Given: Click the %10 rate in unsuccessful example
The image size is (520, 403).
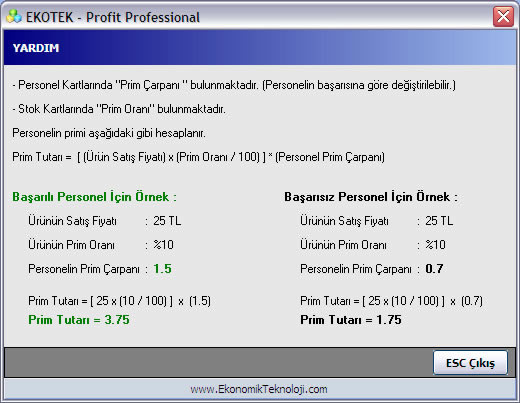Looking at the screenshot, I should click(435, 245).
